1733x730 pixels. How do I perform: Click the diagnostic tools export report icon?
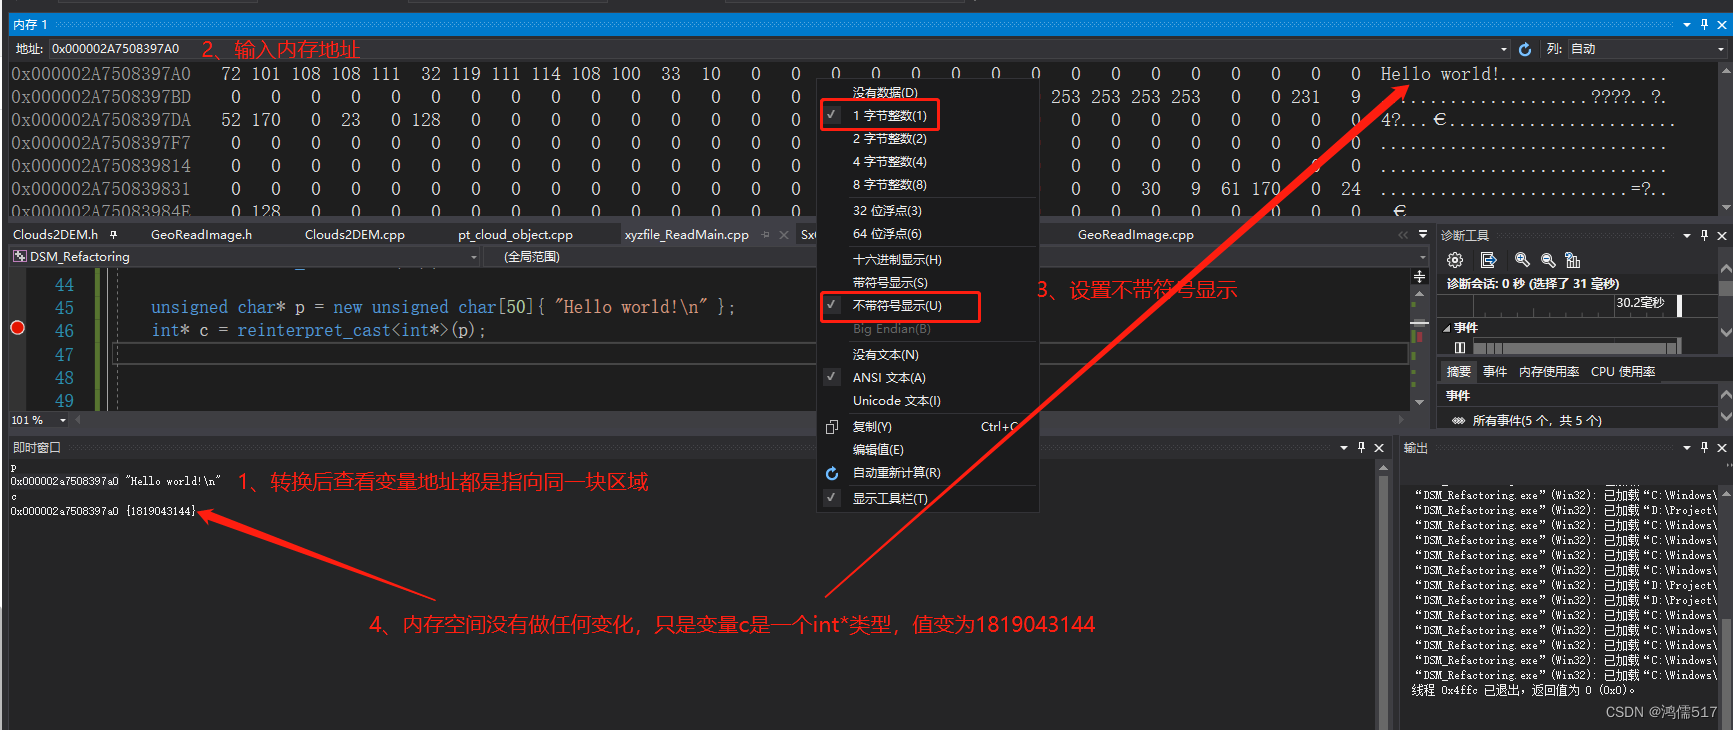(x=1488, y=260)
